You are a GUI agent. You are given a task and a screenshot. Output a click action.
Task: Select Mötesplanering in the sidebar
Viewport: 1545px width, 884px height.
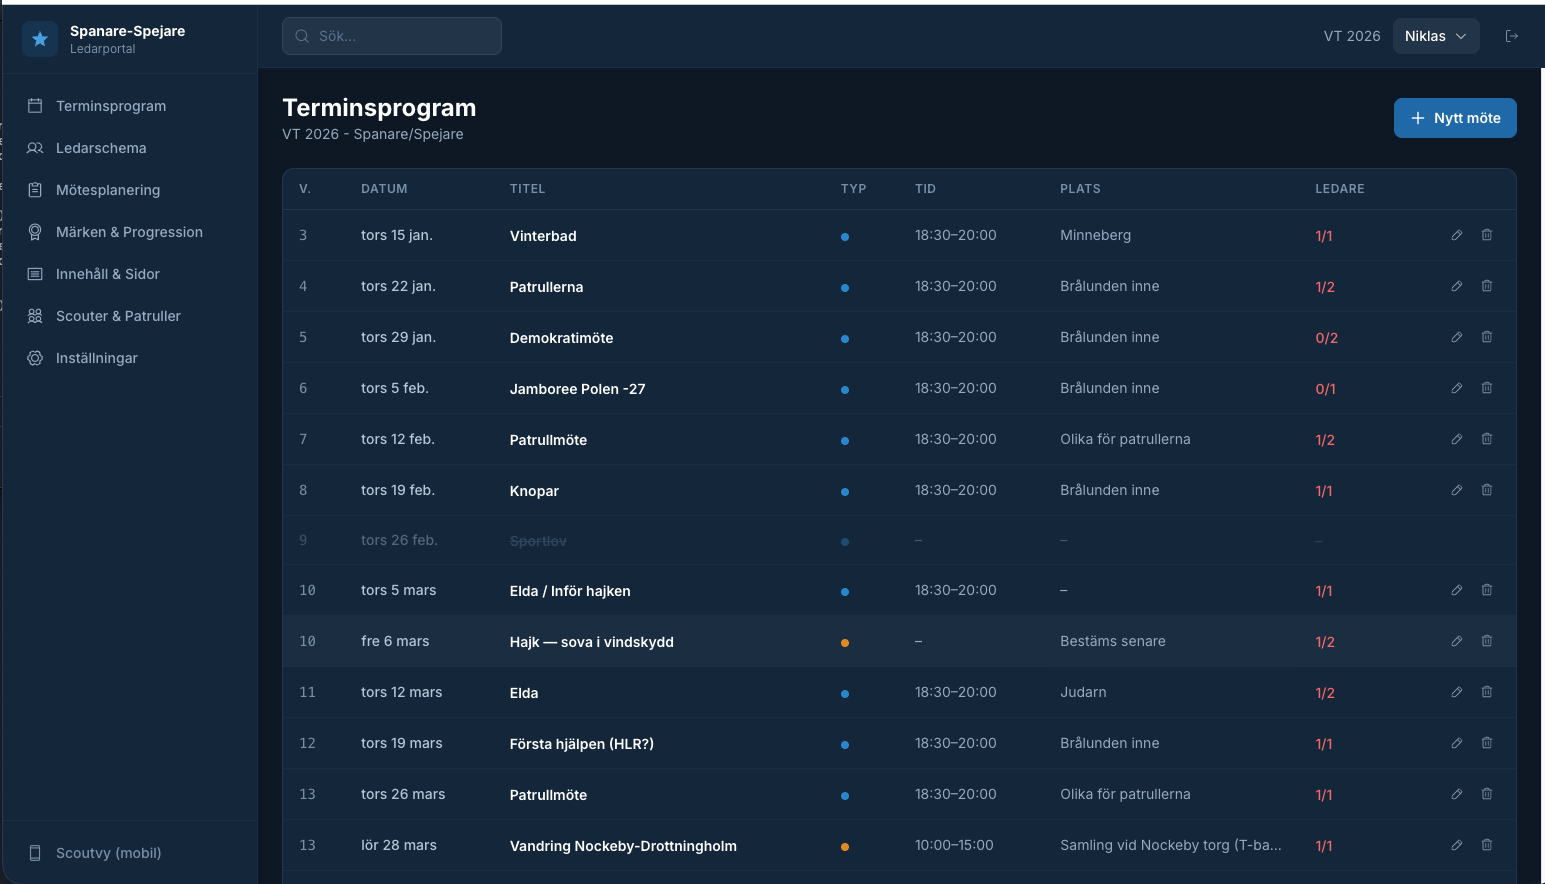(108, 190)
